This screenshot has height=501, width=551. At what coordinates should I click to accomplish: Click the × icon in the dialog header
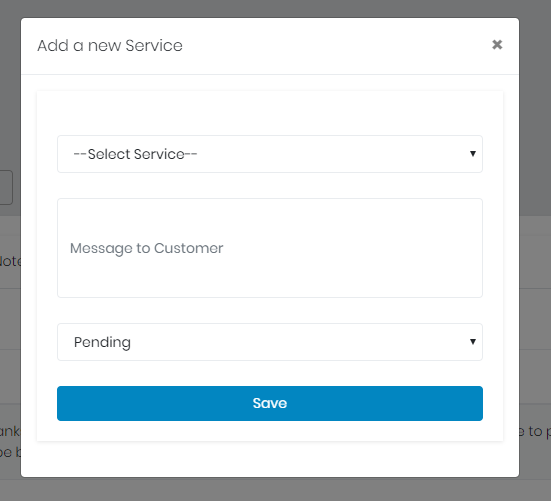pyautogui.click(x=497, y=45)
